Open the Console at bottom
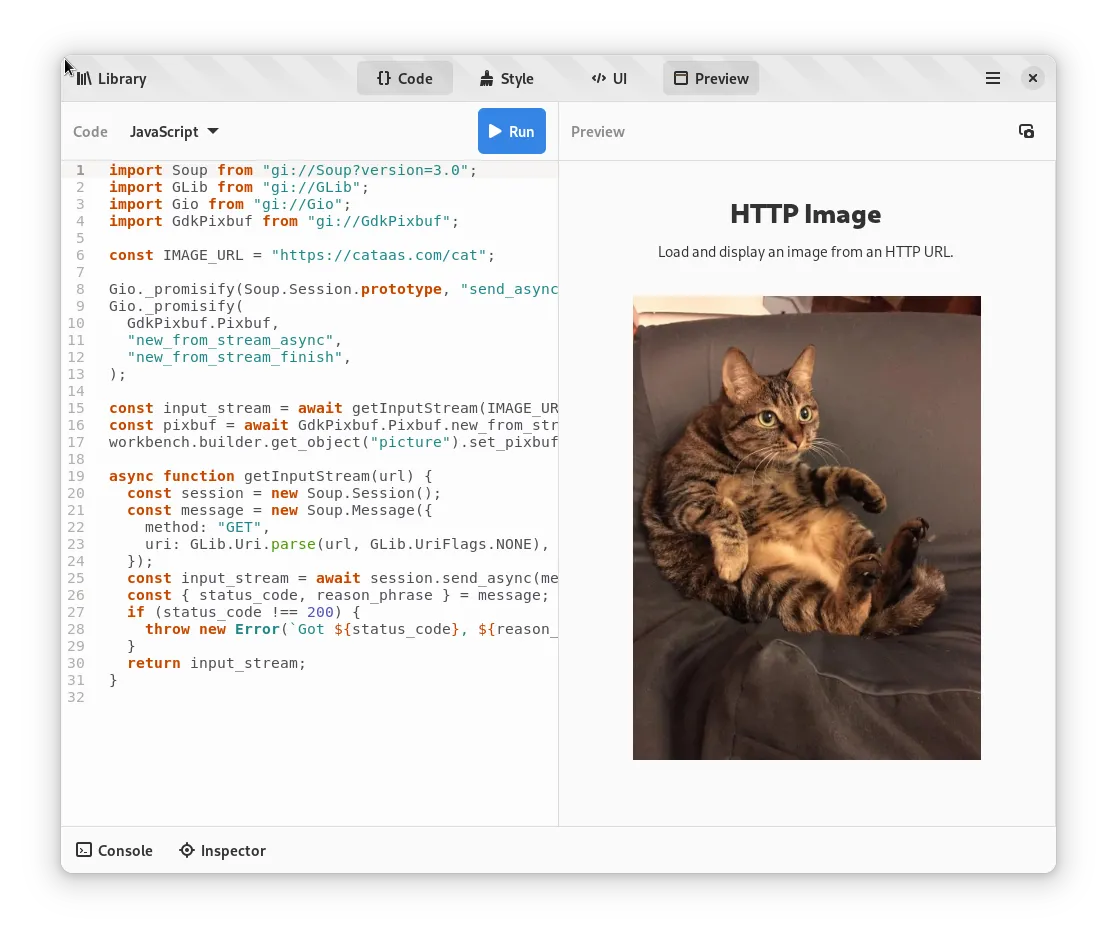 pyautogui.click(x=115, y=851)
